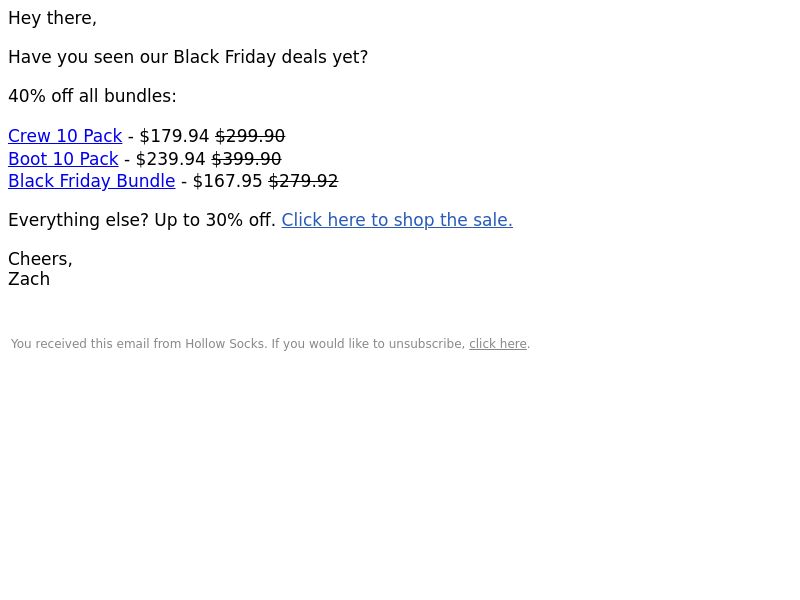Click the 'Have you seen our Black Friday deals' line
The height and width of the screenshot is (600, 800).
(188, 57)
